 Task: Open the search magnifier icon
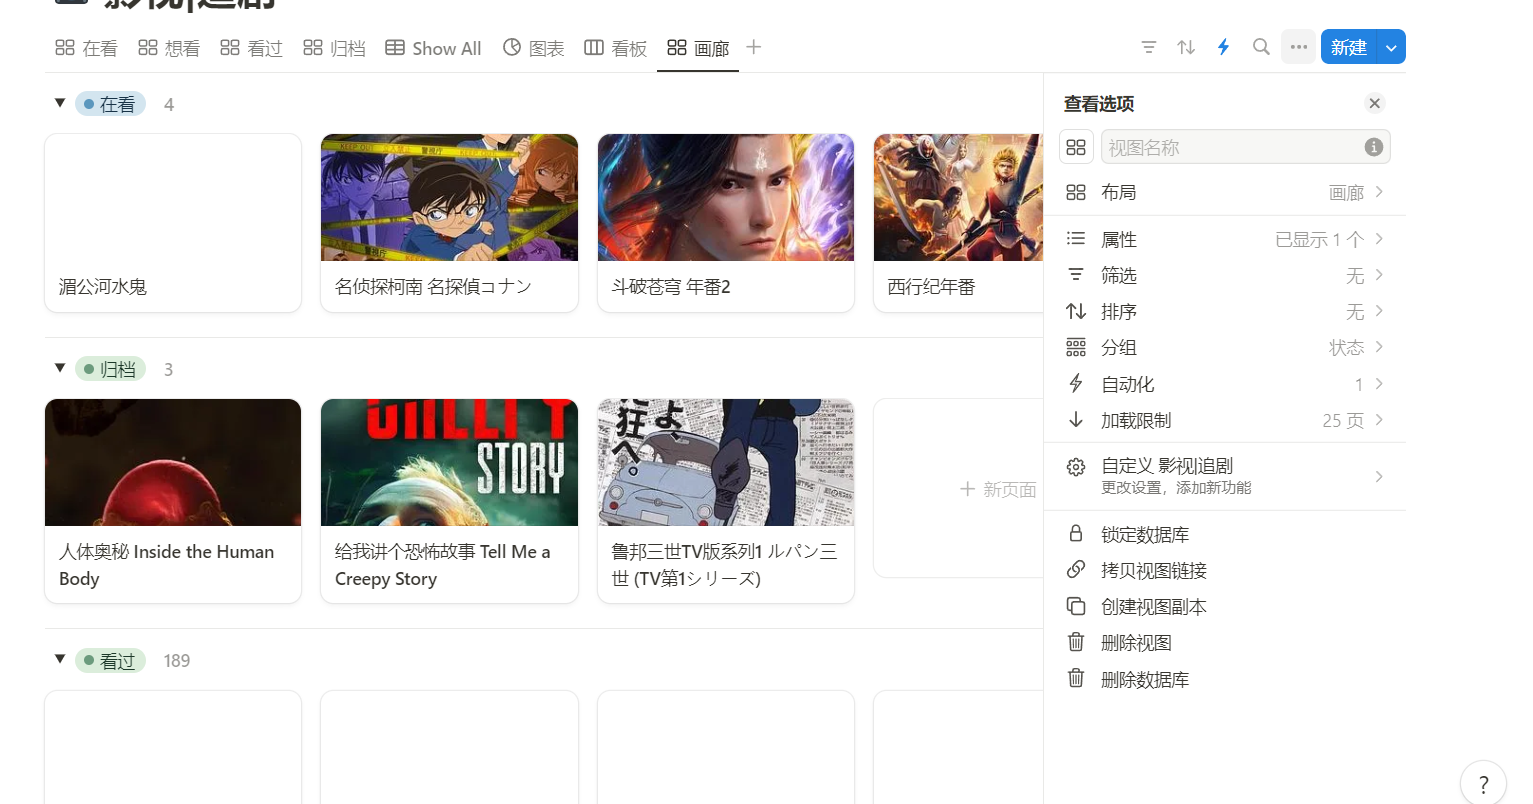(1261, 47)
